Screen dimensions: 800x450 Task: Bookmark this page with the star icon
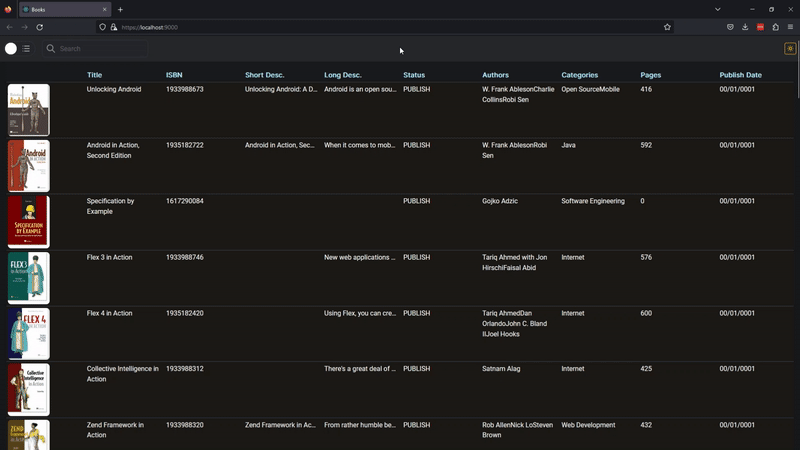coord(667,27)
